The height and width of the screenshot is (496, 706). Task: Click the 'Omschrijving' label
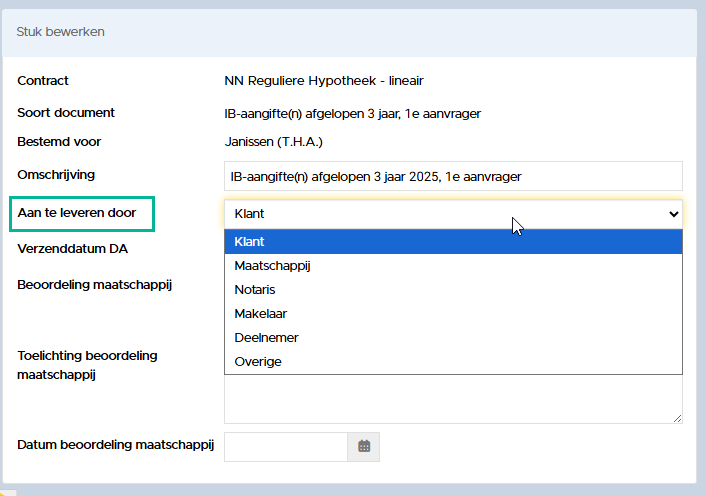coord(56,175)
